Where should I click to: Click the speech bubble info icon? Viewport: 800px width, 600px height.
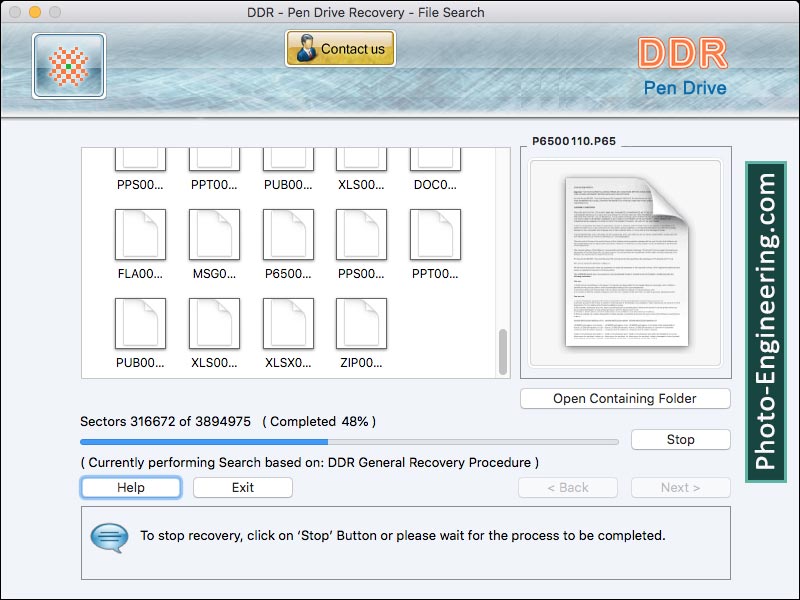click(x=109, y=536)
